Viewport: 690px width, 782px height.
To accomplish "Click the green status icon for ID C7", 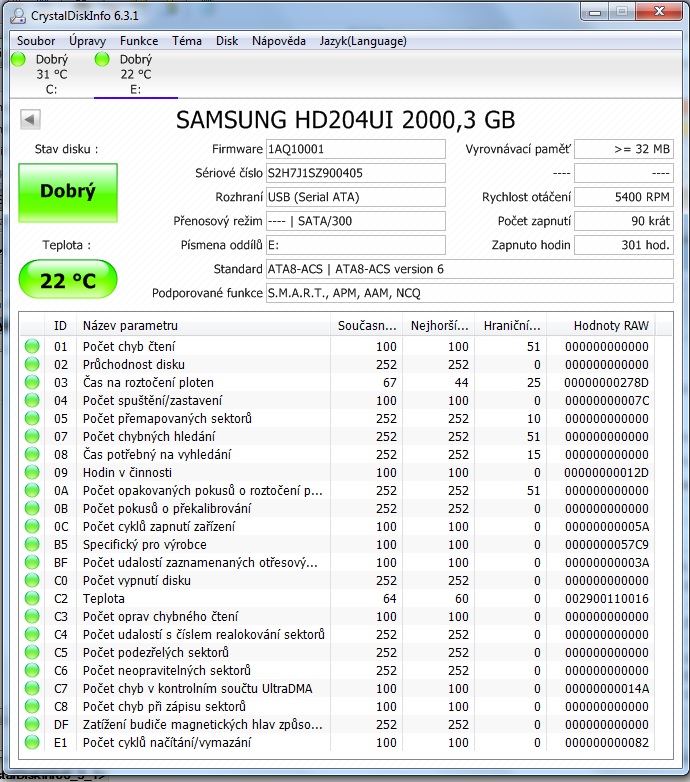I will (32, 688).
